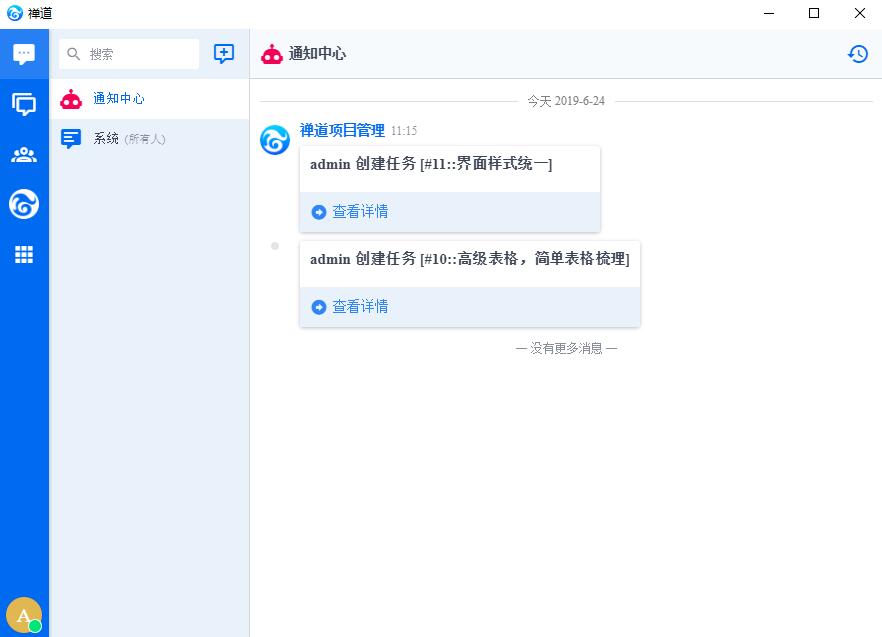
Task: Click the 通知中心 header title
Action: click(317, 54)
